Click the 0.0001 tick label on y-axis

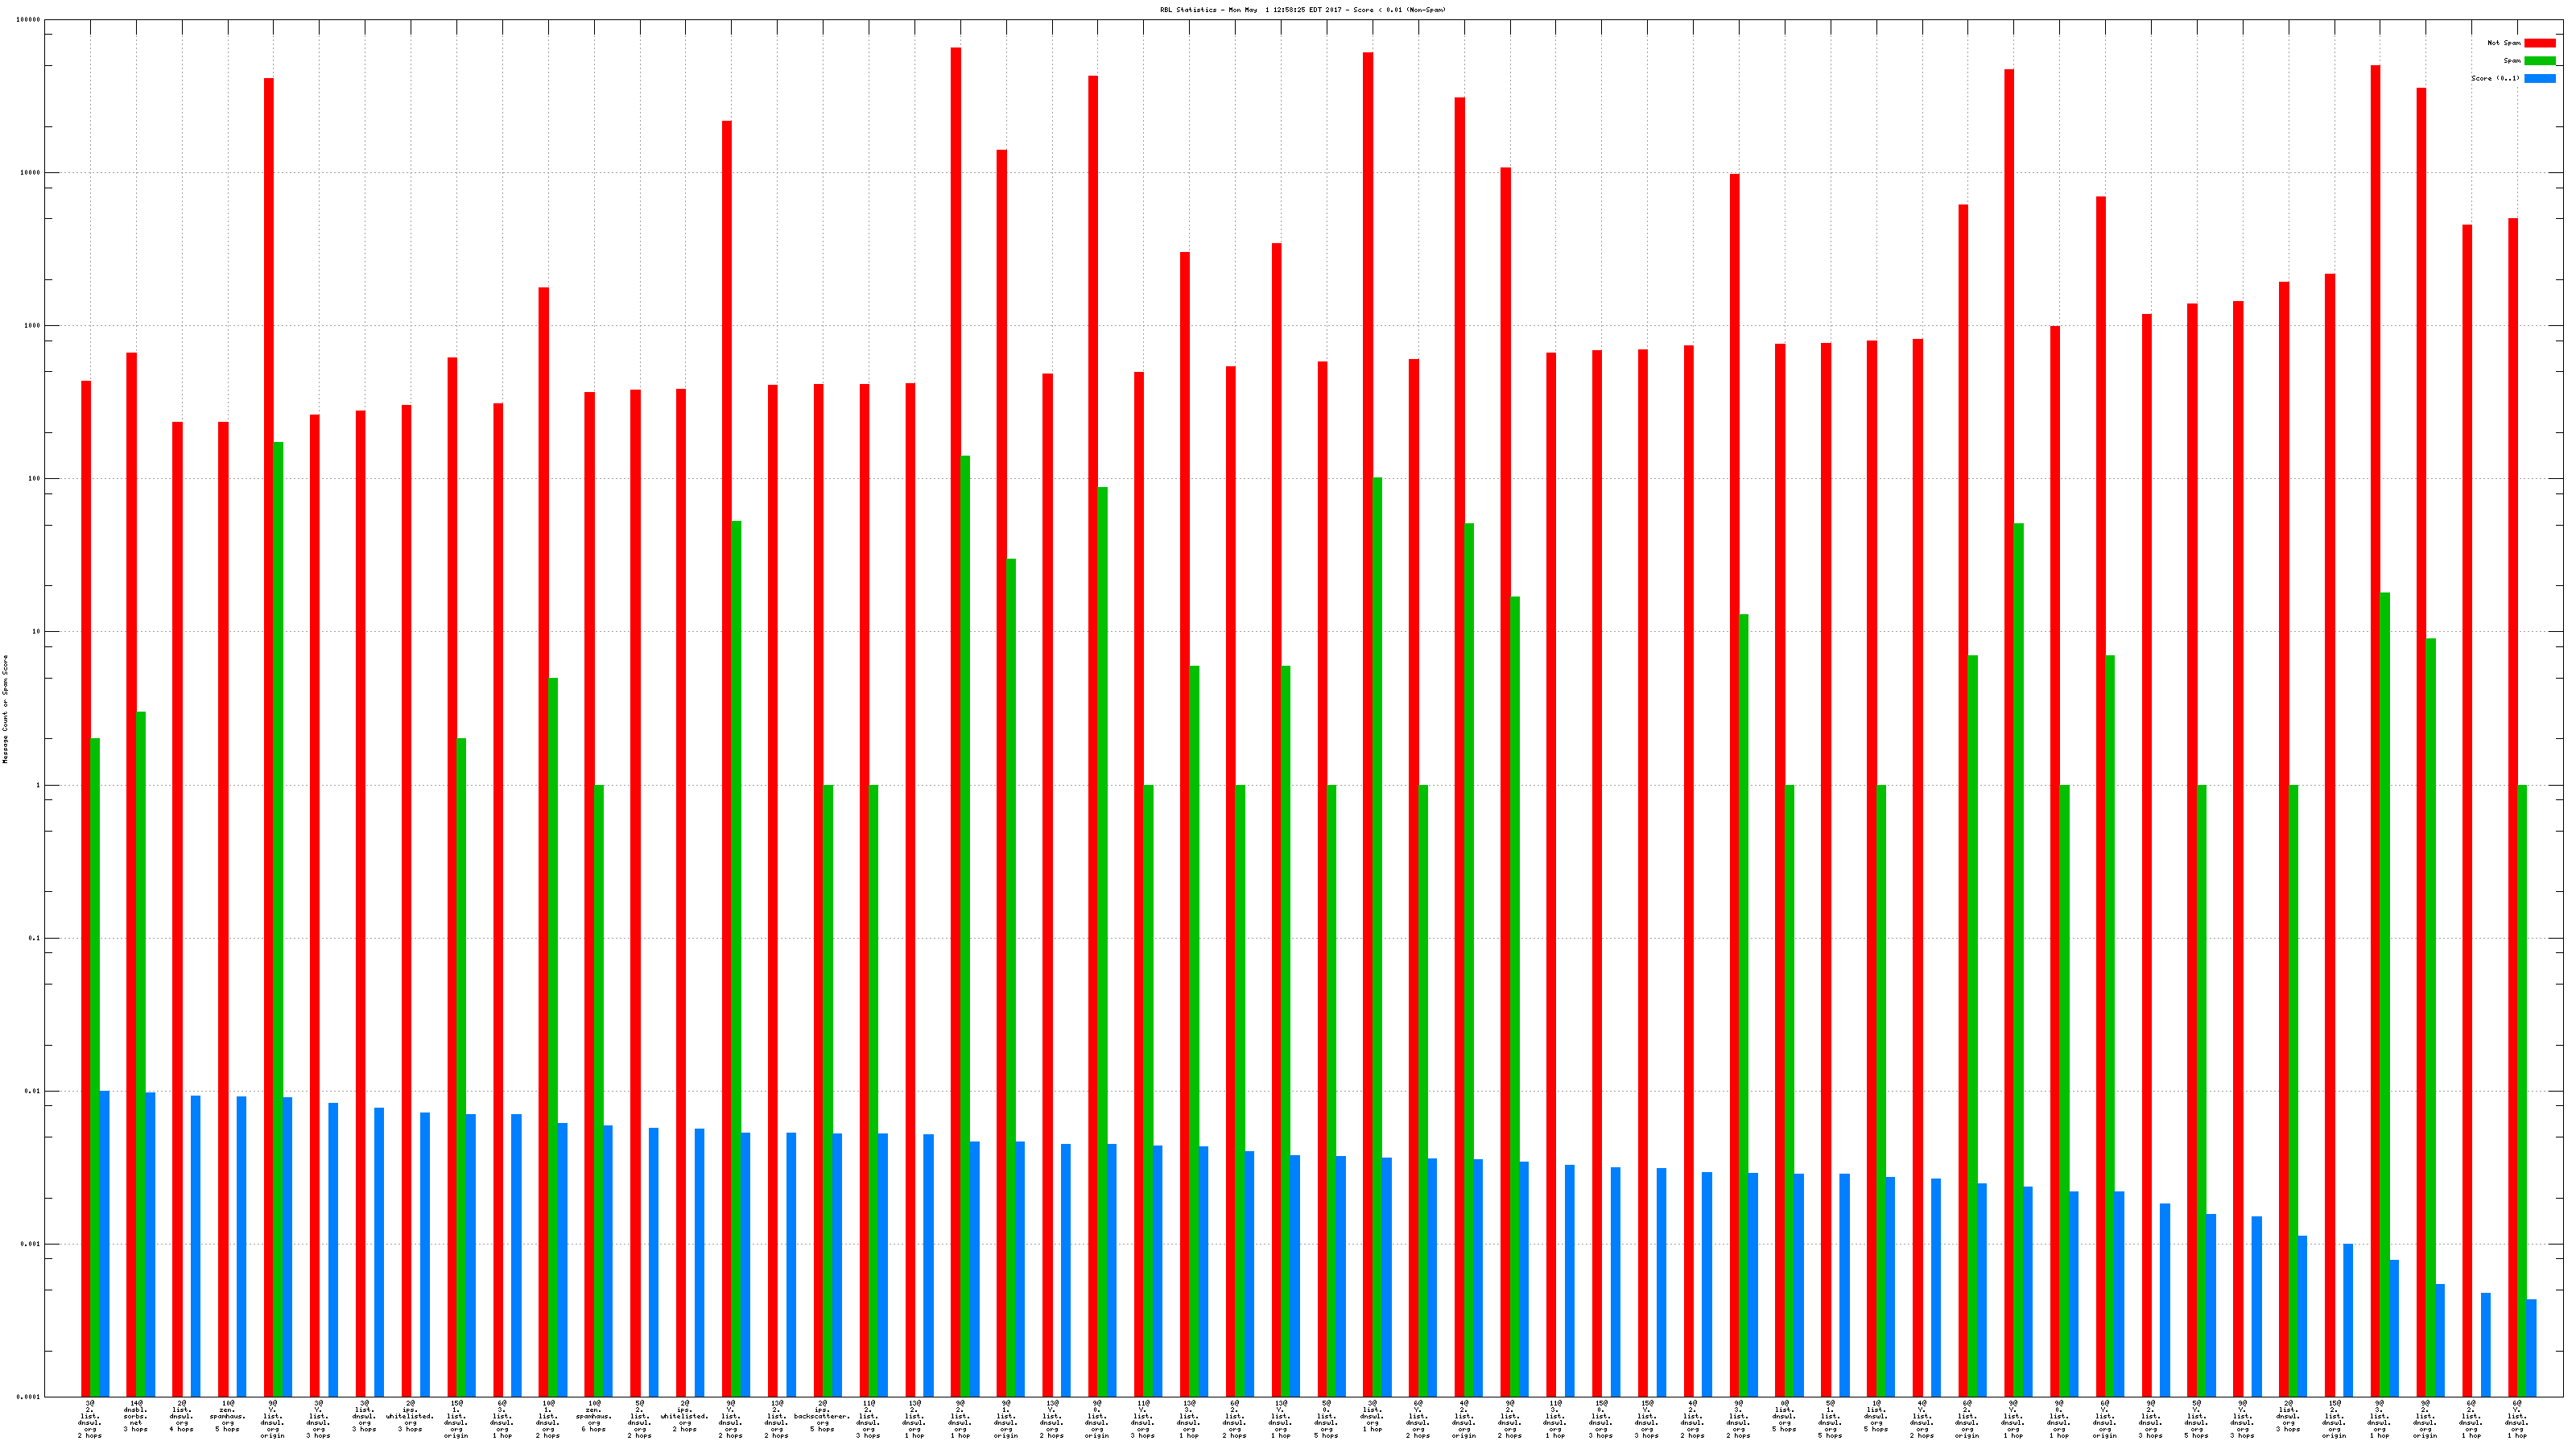point(28,1397)
